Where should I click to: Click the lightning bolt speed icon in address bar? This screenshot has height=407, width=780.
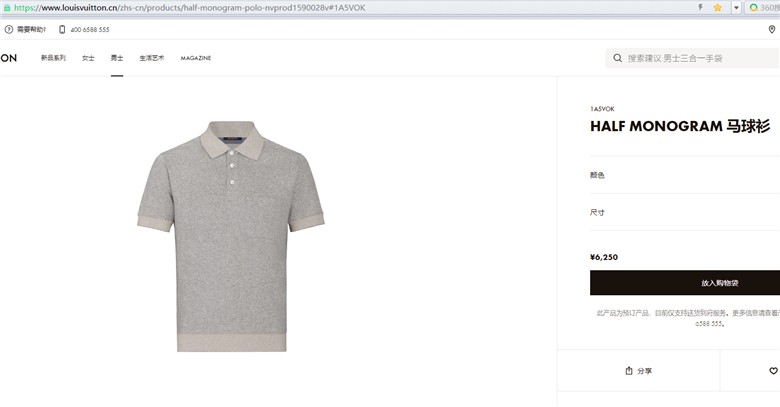700,7
